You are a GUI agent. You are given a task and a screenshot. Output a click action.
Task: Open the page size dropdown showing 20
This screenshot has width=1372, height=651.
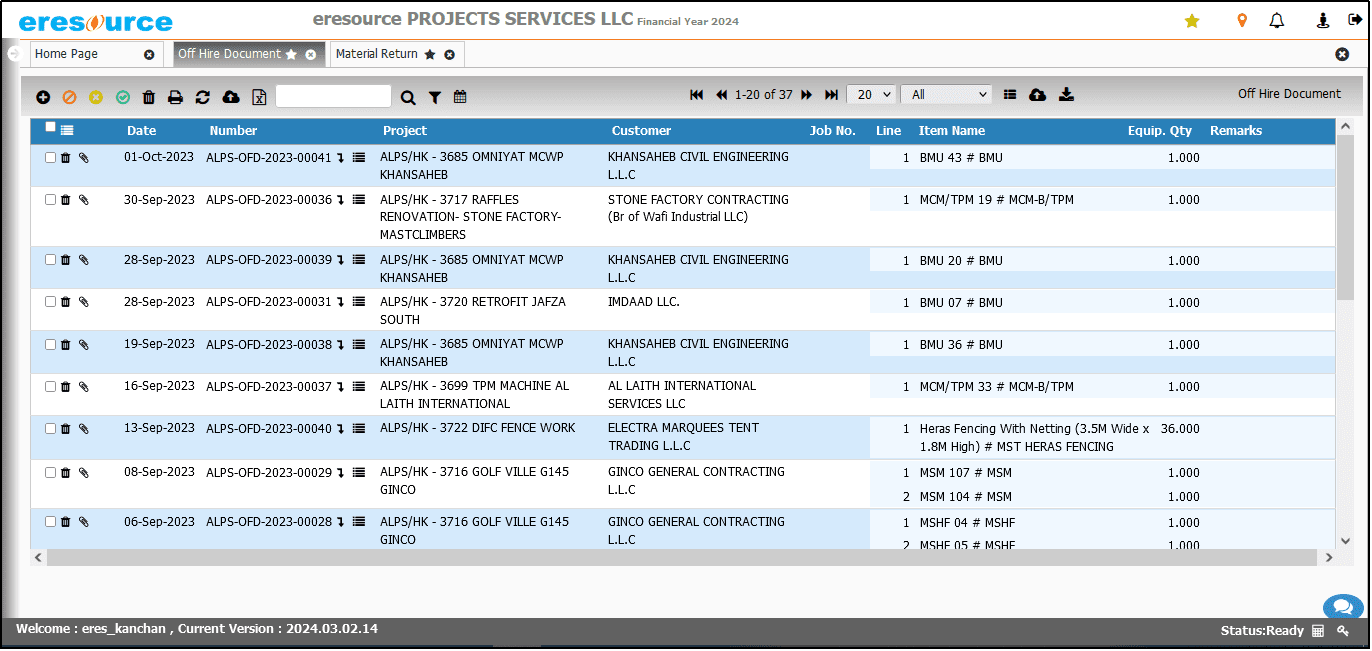point(871,95)
